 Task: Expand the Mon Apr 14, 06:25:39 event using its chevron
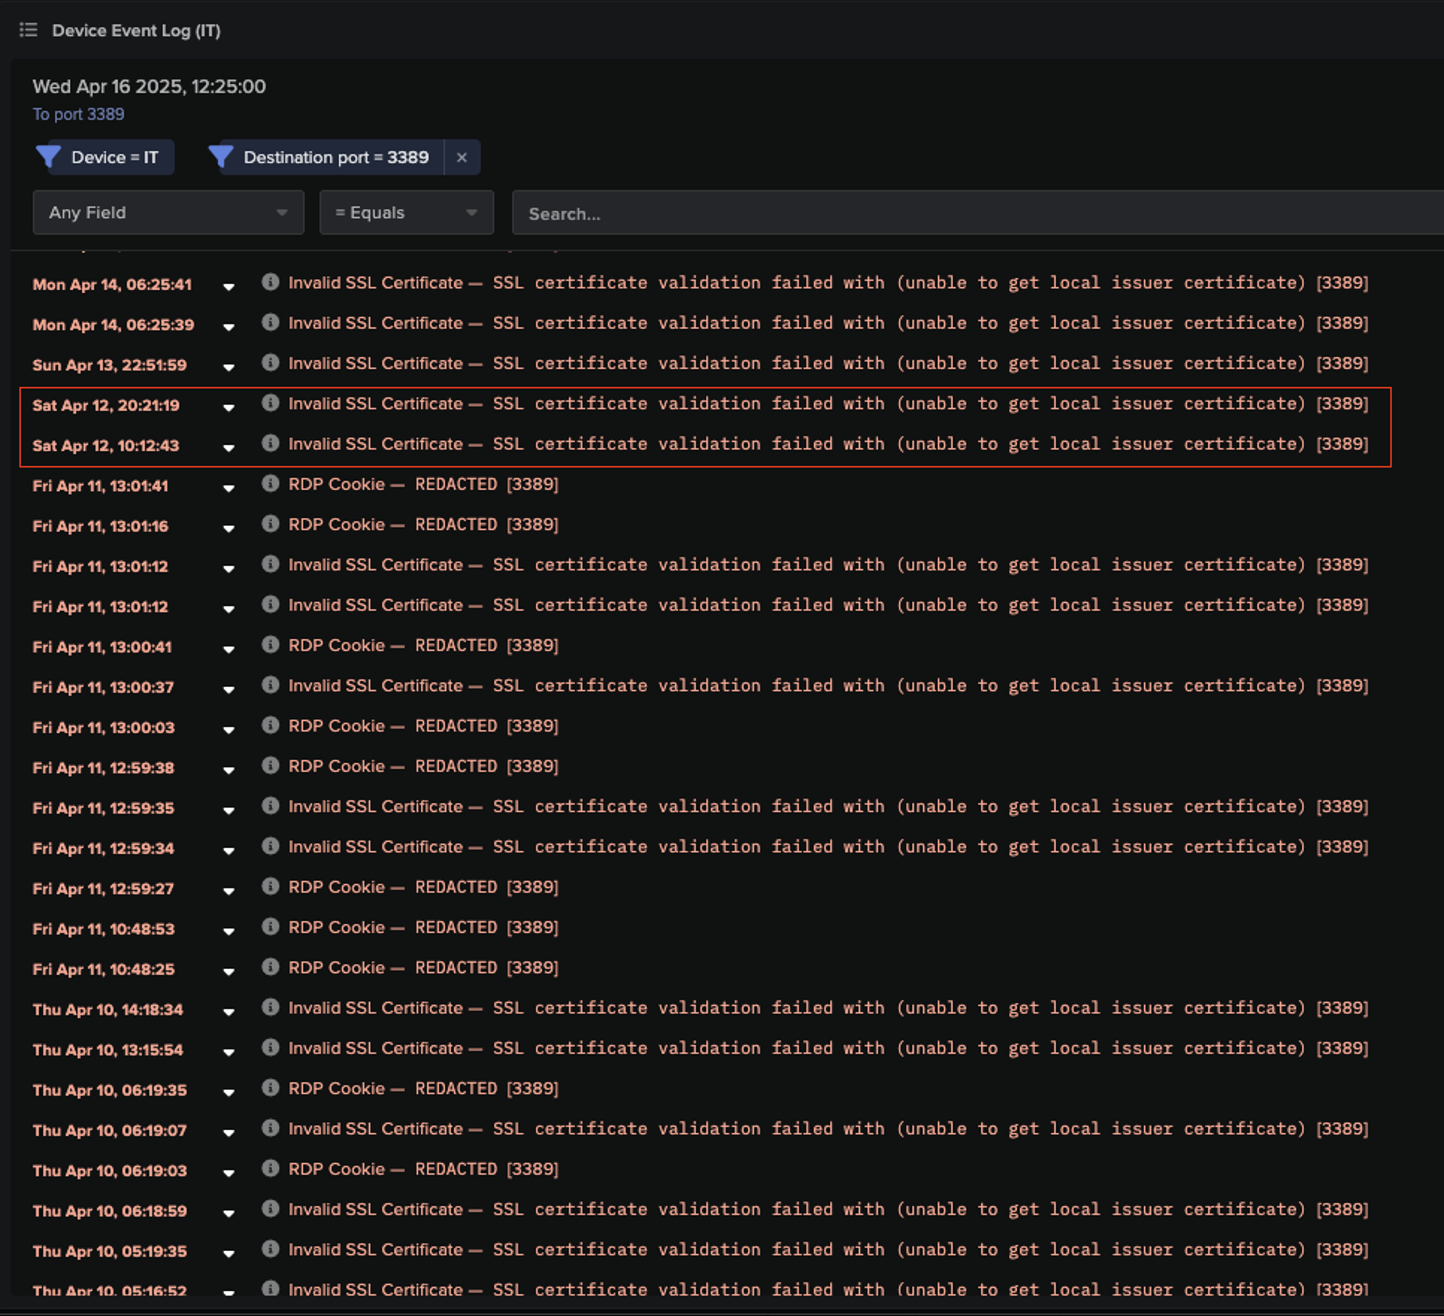click(228, 327)
